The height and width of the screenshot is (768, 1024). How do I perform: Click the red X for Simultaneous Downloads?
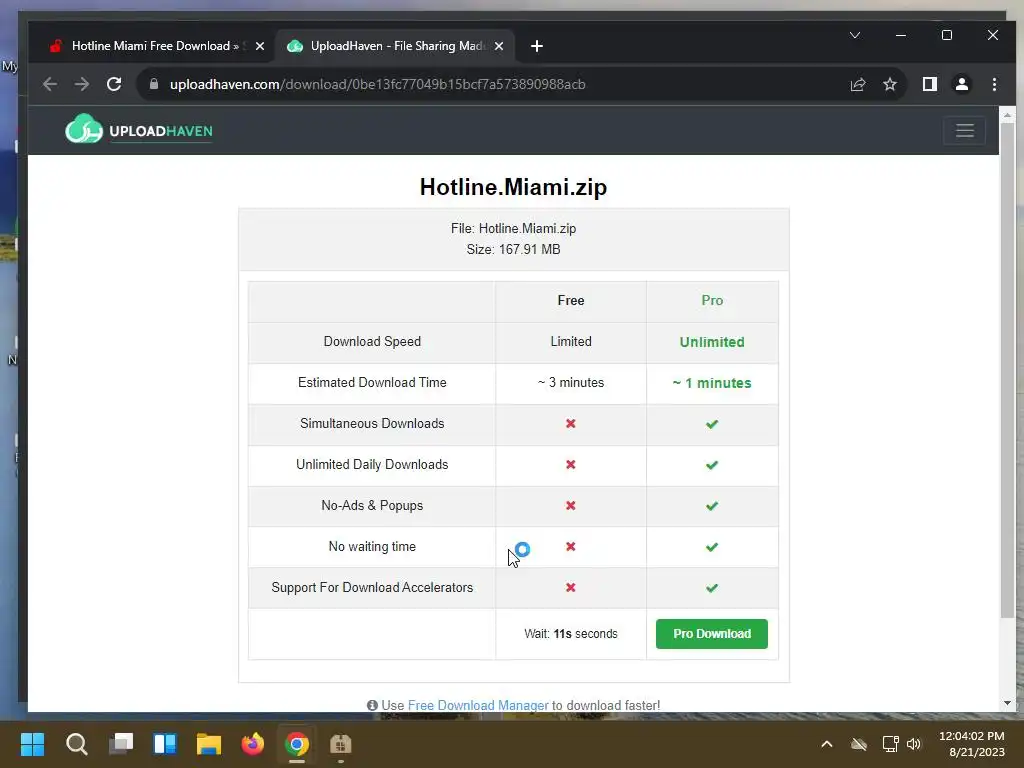571,423
